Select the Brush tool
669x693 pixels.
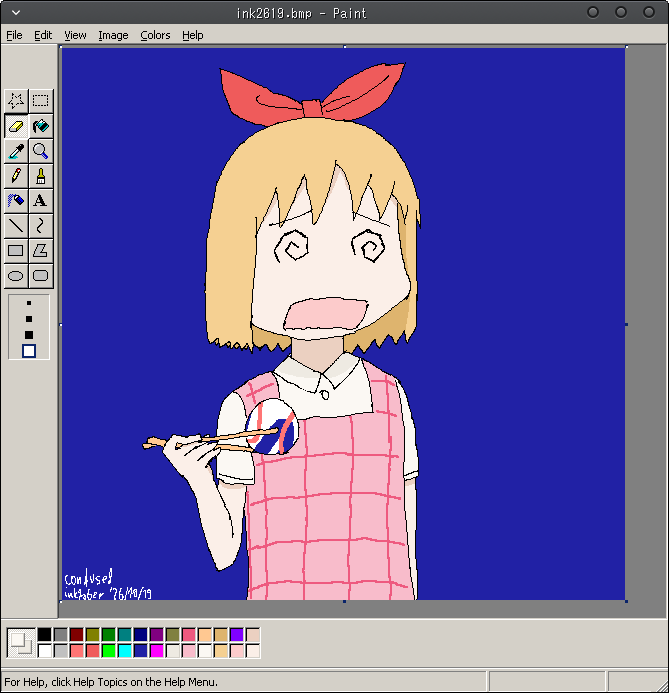[x=41, y=176]
